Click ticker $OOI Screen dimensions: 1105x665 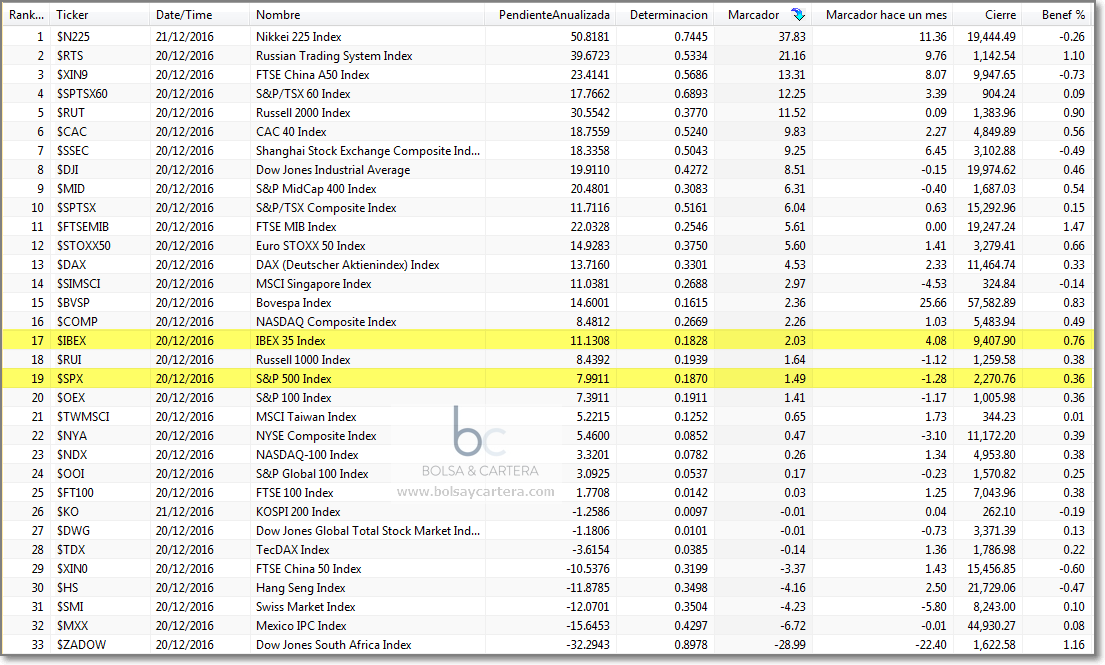tap(70, 474)
